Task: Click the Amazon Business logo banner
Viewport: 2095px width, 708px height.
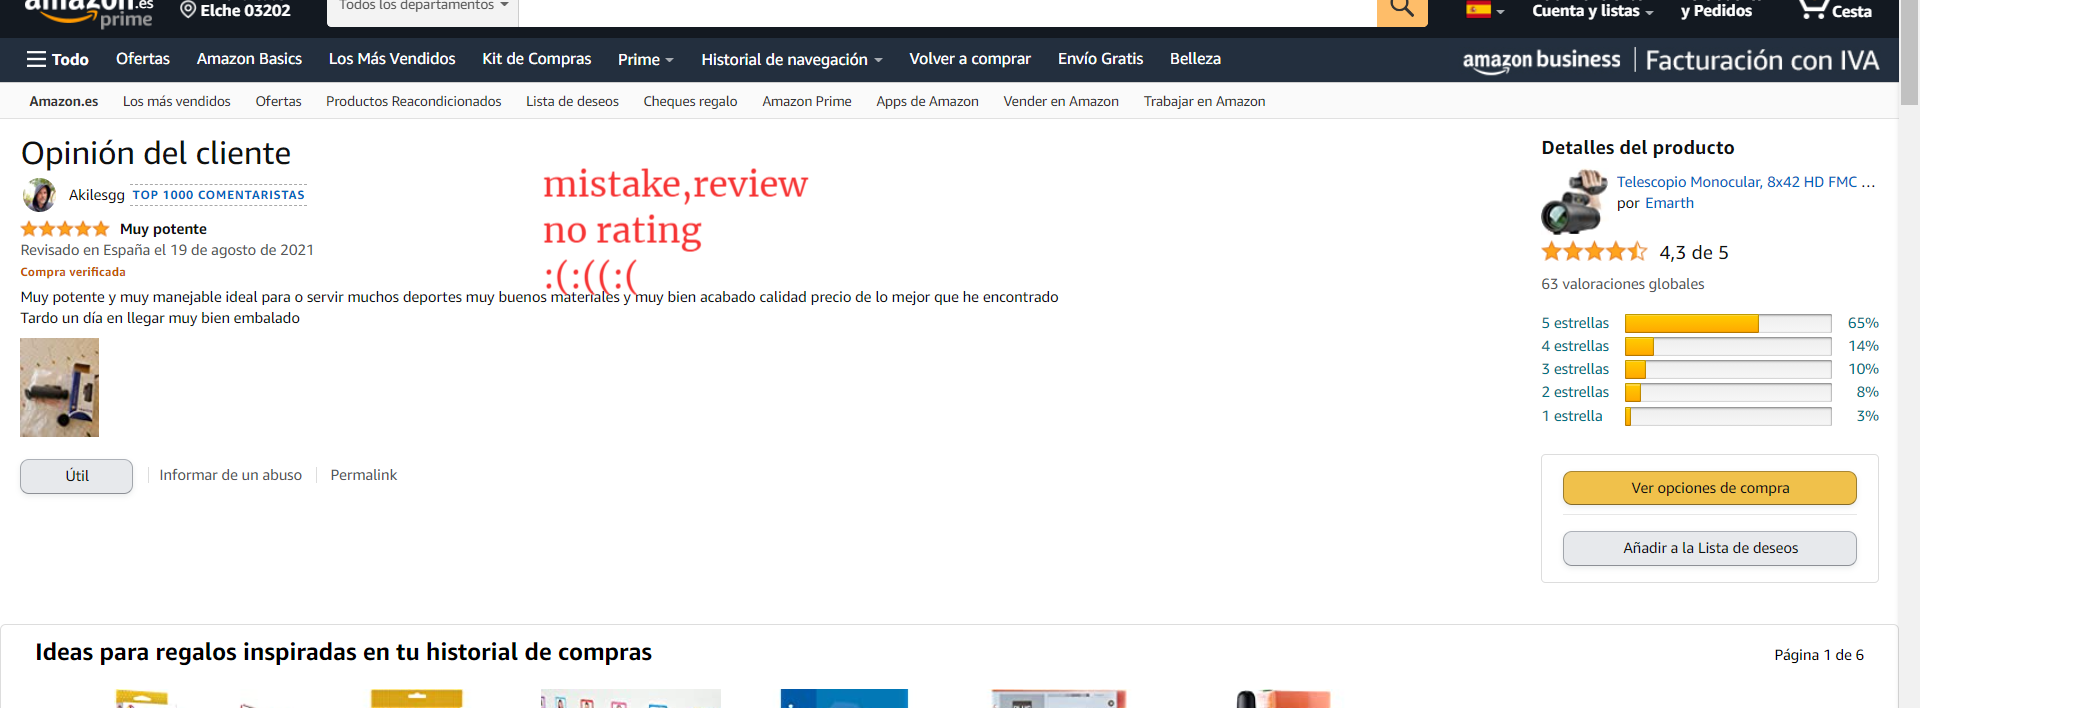Action: (x=1540, y=60)
